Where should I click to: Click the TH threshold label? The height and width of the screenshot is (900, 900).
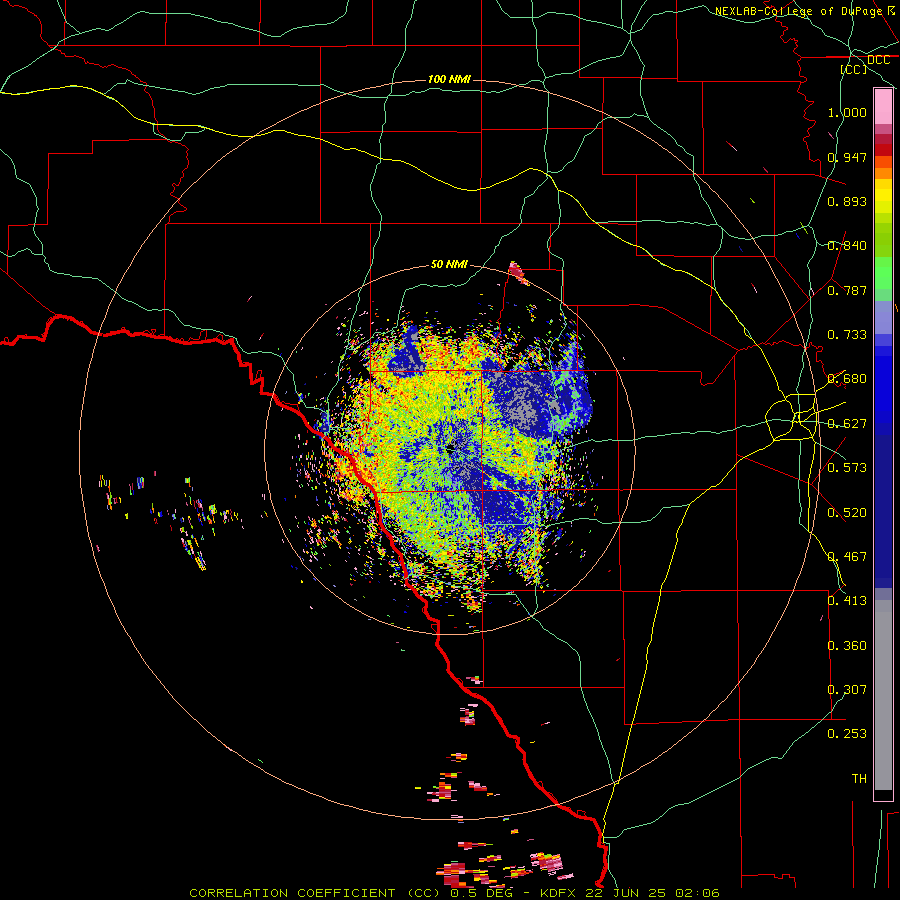coord(859,779)
